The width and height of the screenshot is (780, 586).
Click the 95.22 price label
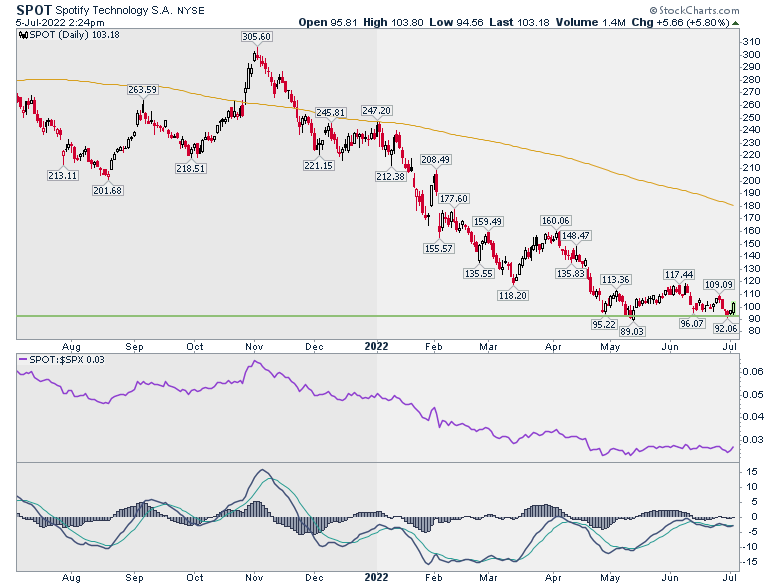(603, 324)
